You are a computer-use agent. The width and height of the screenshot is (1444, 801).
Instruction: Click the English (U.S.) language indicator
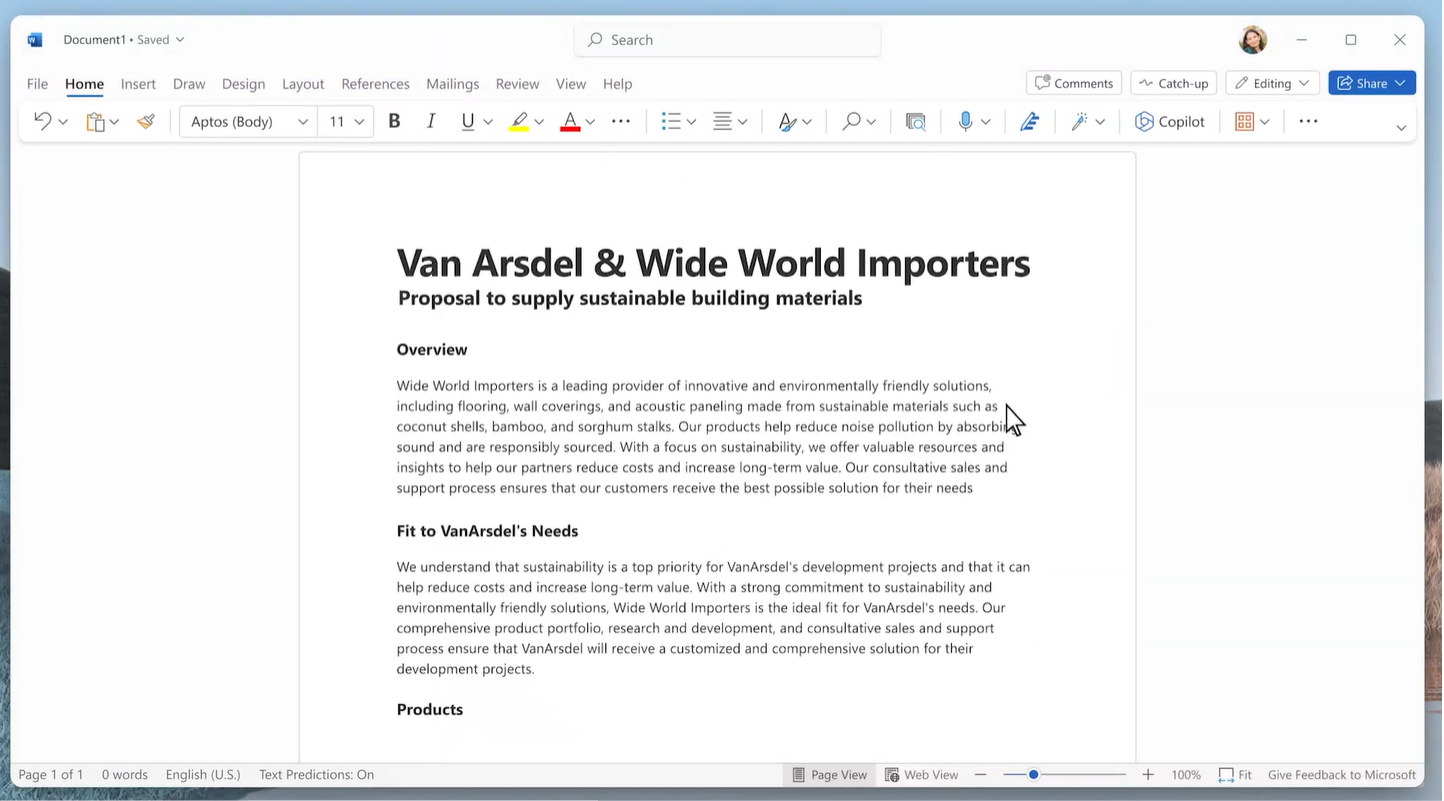coord(203,775)
